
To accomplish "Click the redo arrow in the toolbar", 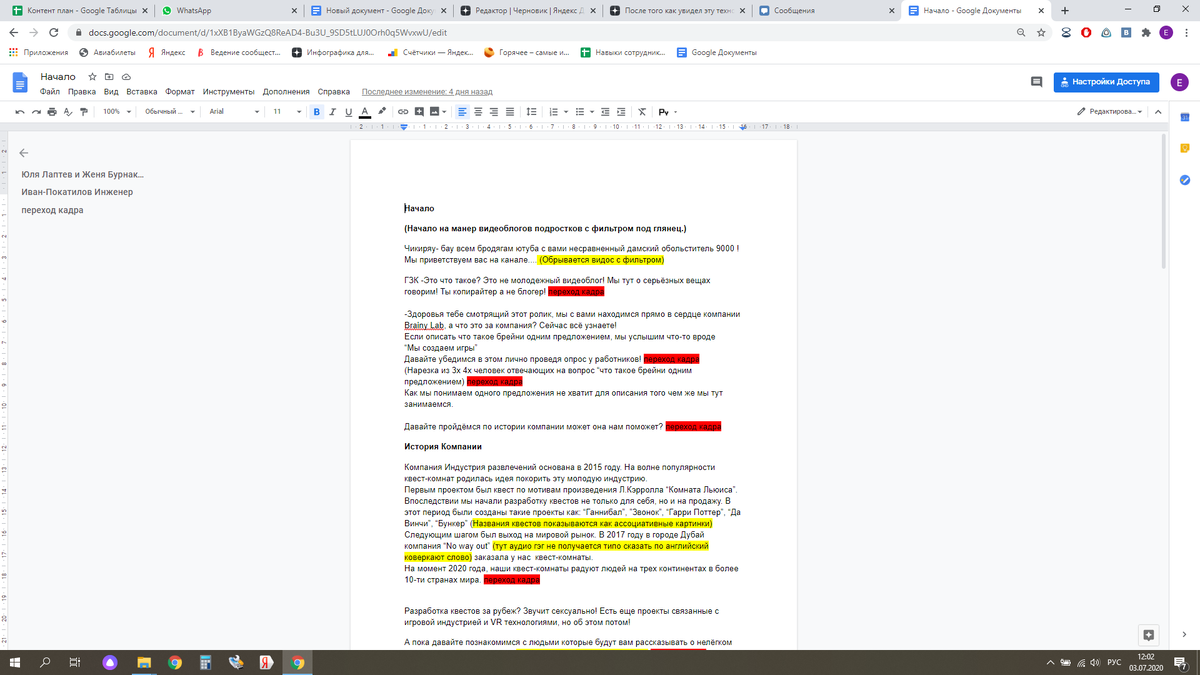I will [x=37, y=111].
